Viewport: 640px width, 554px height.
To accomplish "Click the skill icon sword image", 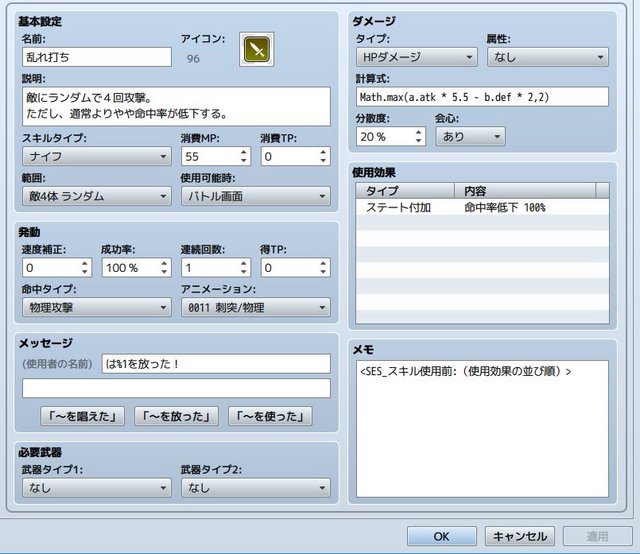I will click(257, 49).
